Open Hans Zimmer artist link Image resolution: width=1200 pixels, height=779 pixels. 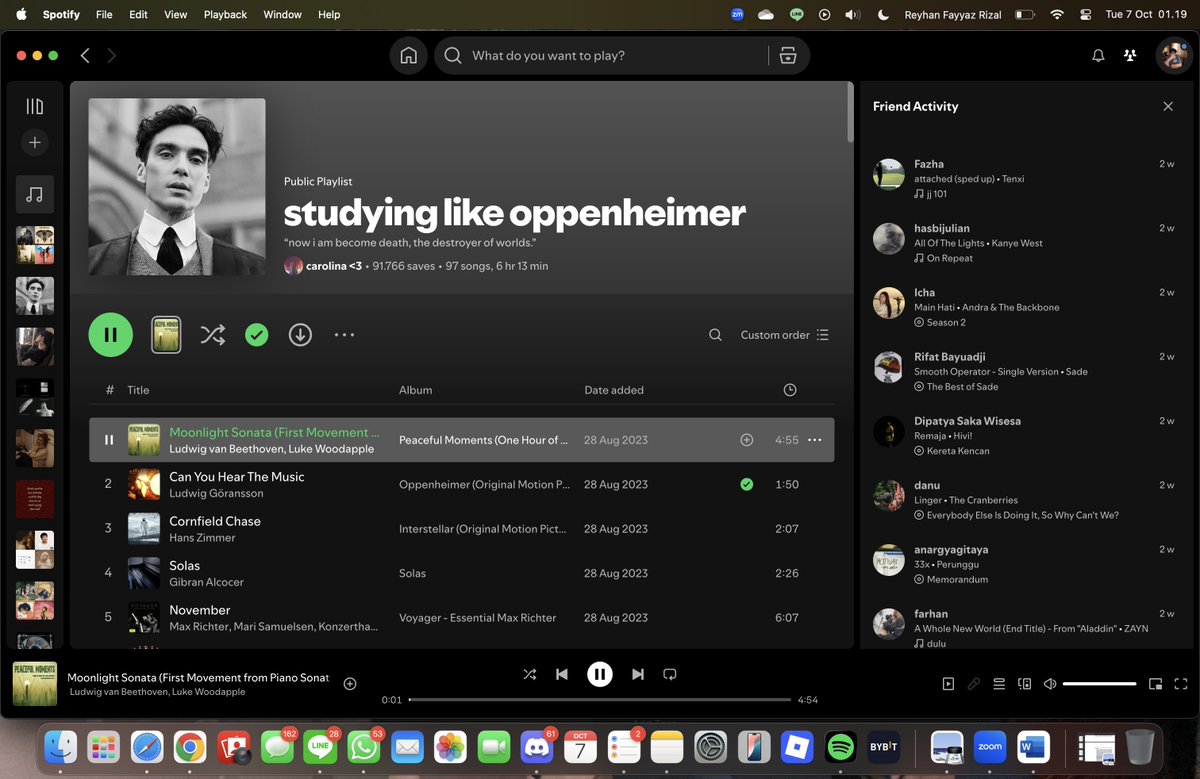(202, 538)
